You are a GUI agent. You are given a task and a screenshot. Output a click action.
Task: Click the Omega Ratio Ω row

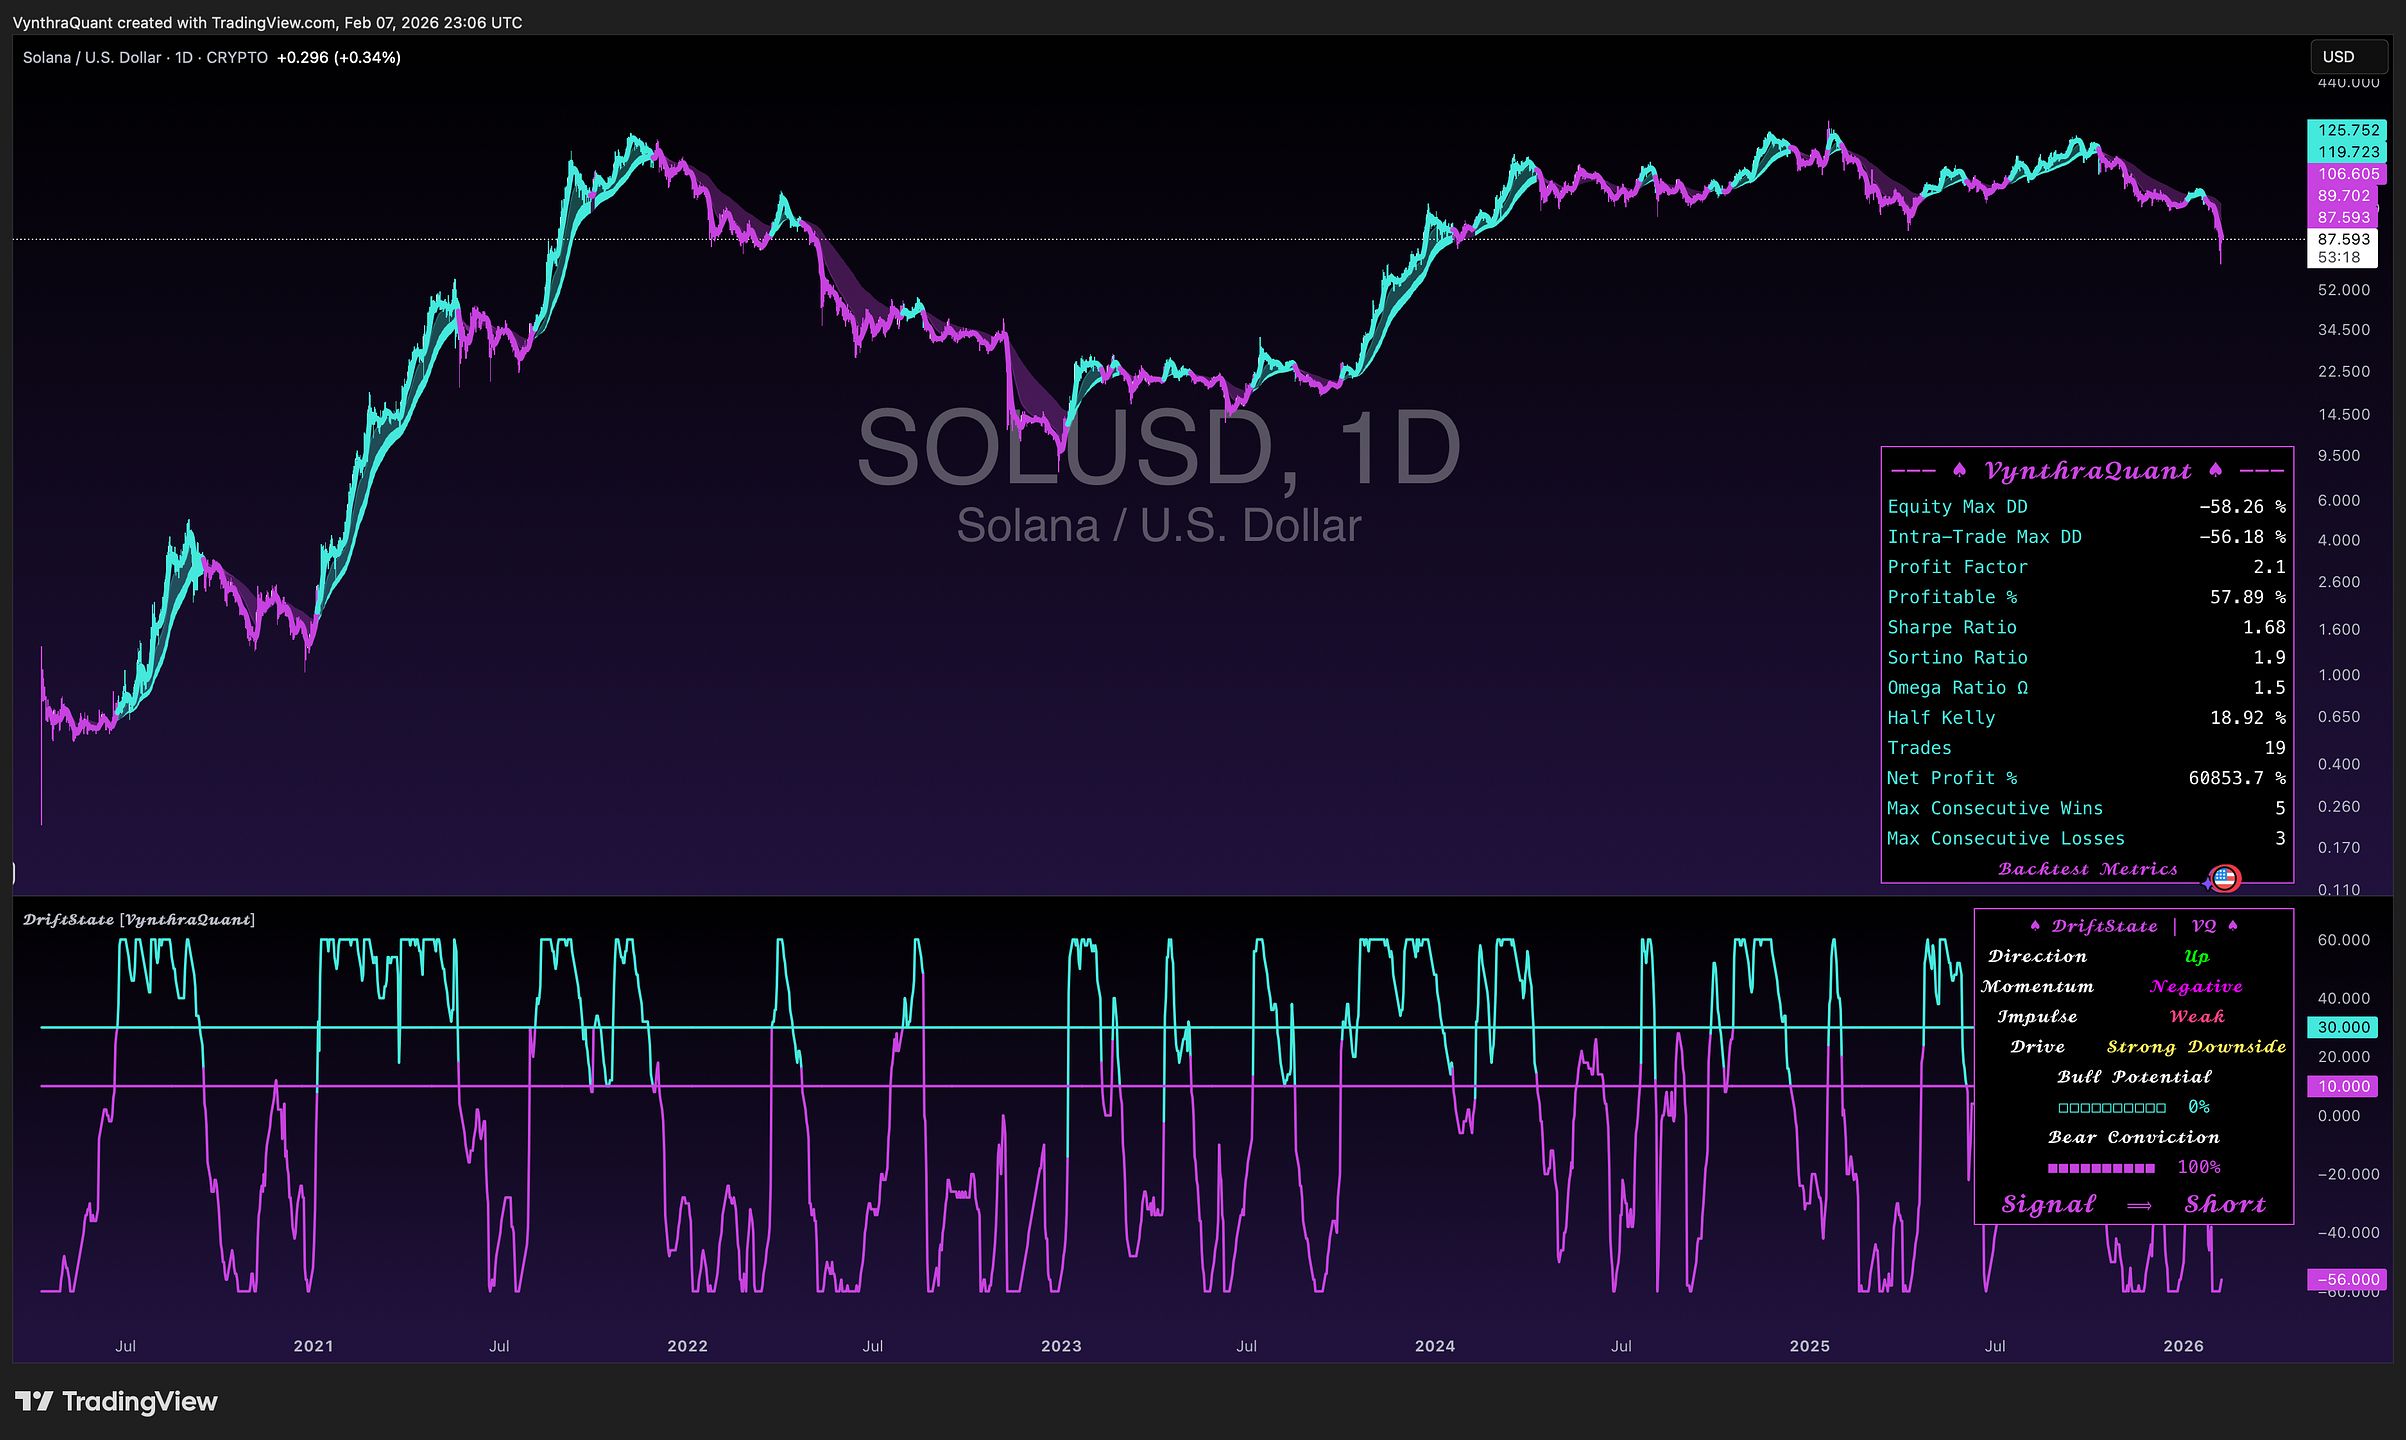tap(2087, 688)
